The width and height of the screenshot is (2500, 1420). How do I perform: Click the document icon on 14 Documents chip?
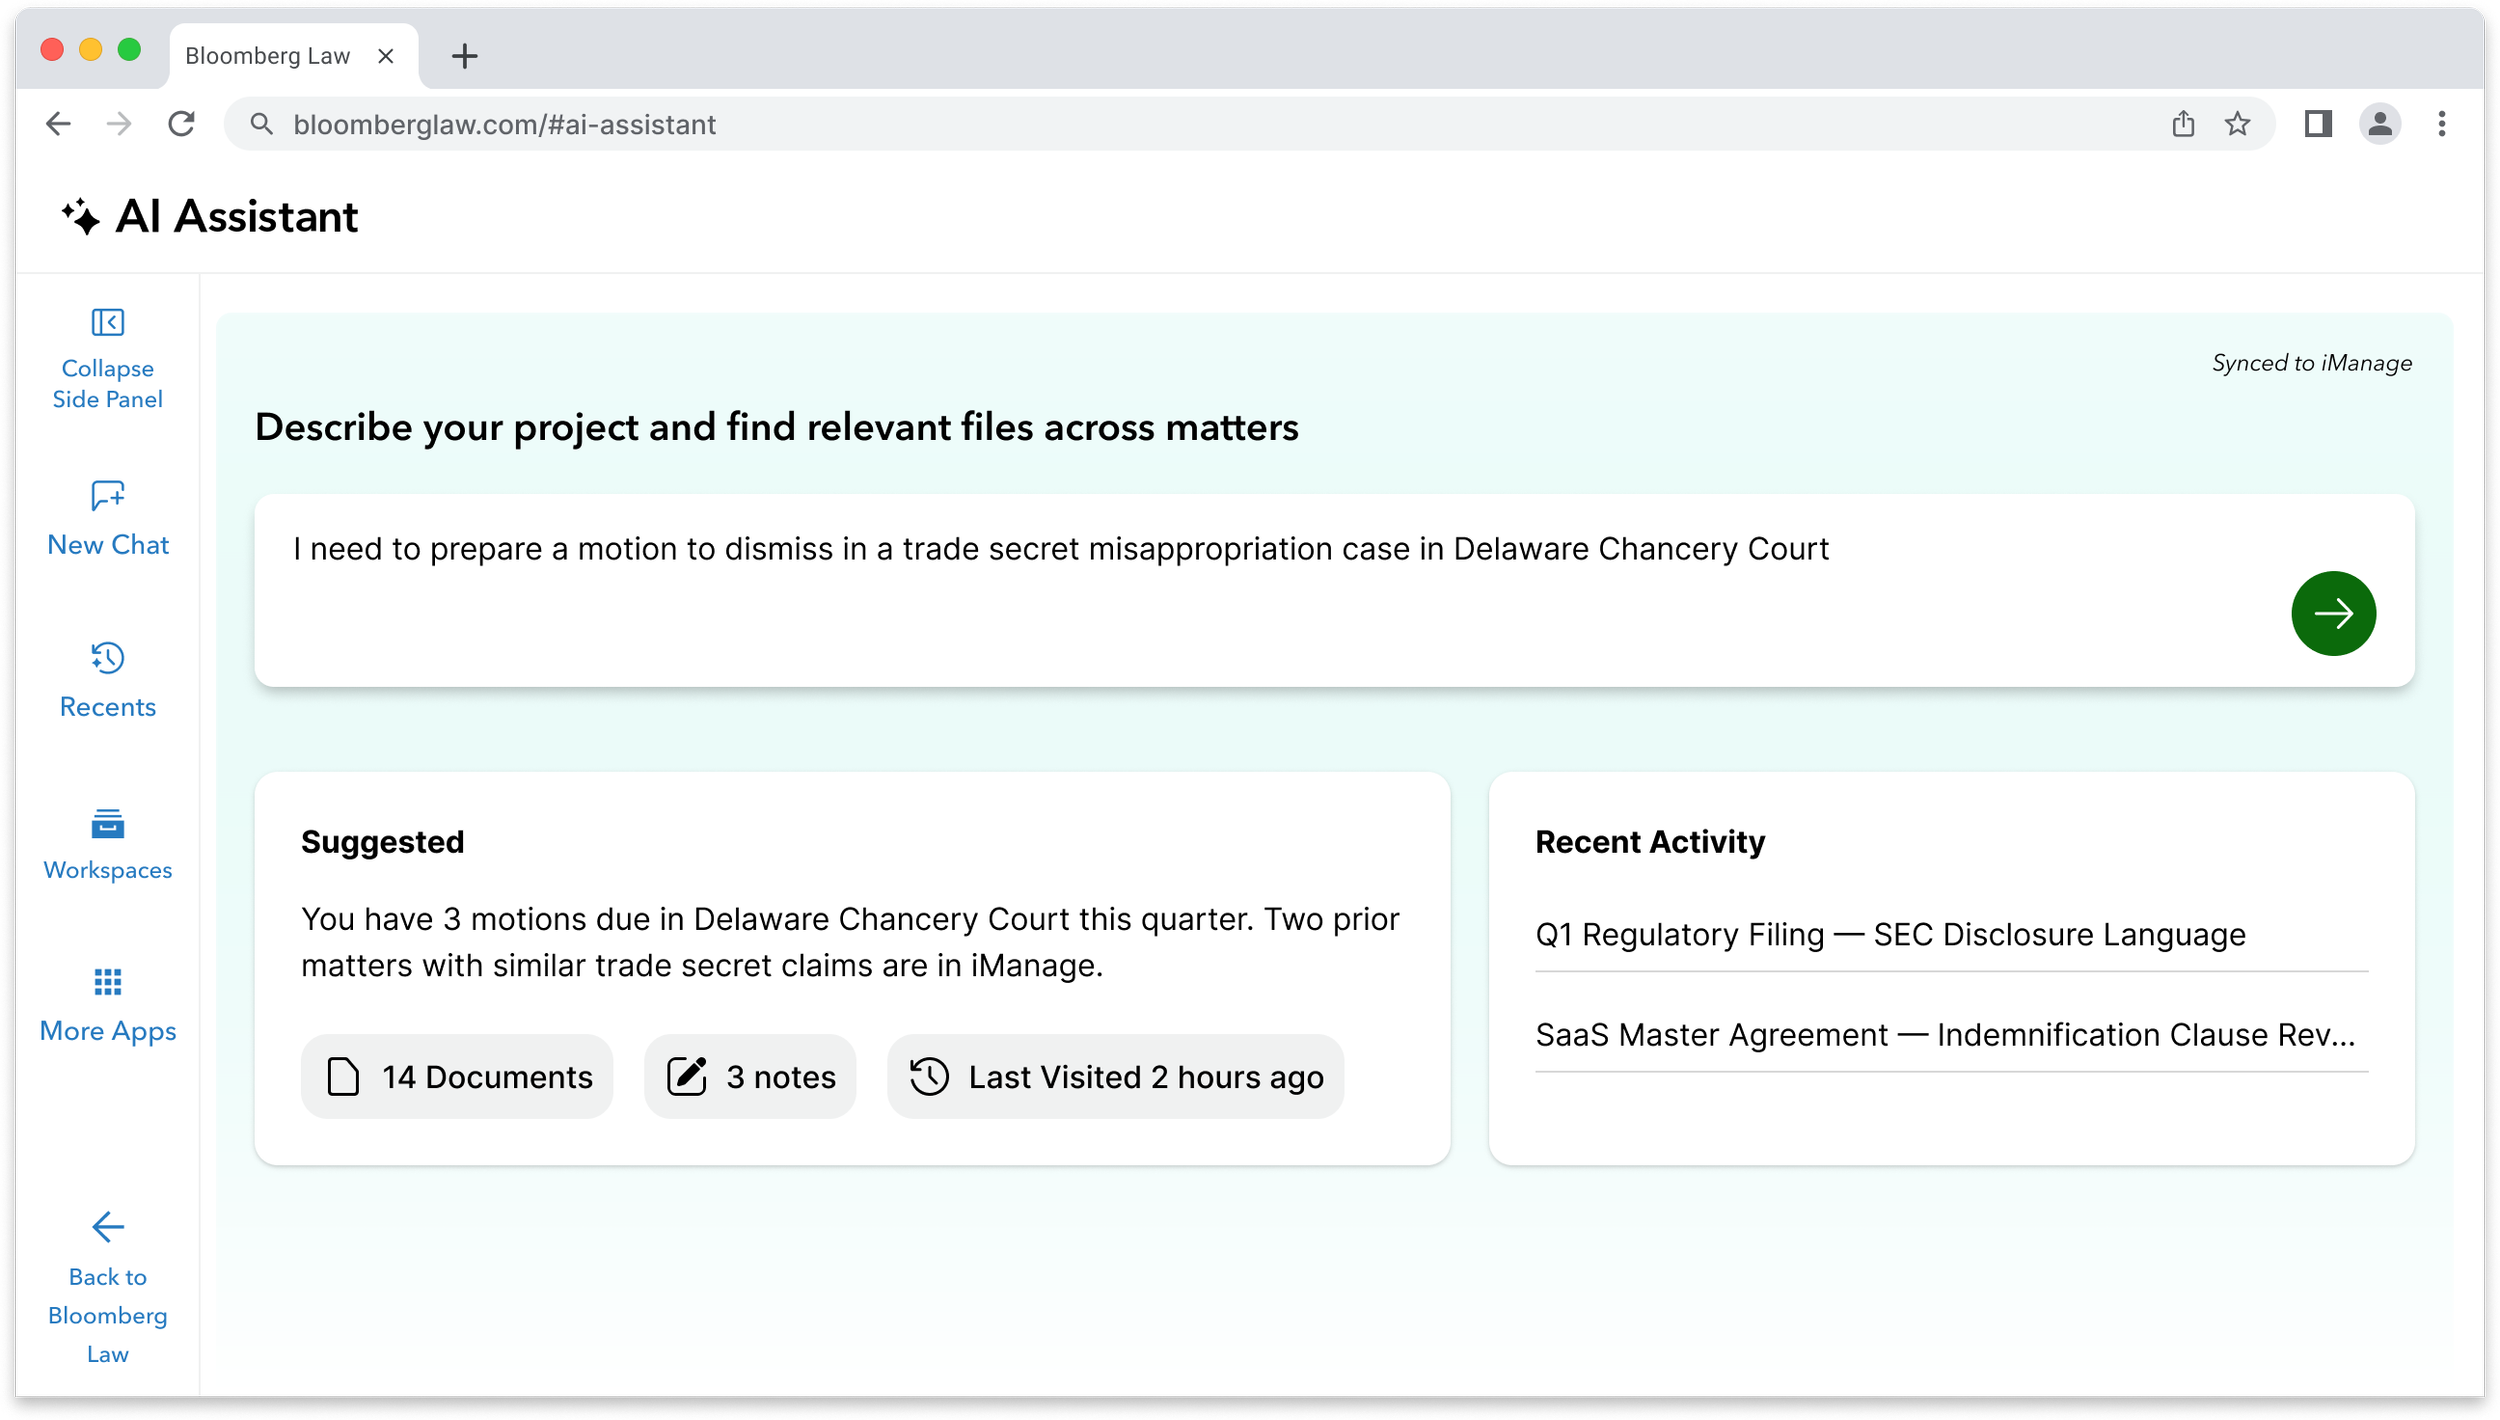click(x=343, y=1076)
